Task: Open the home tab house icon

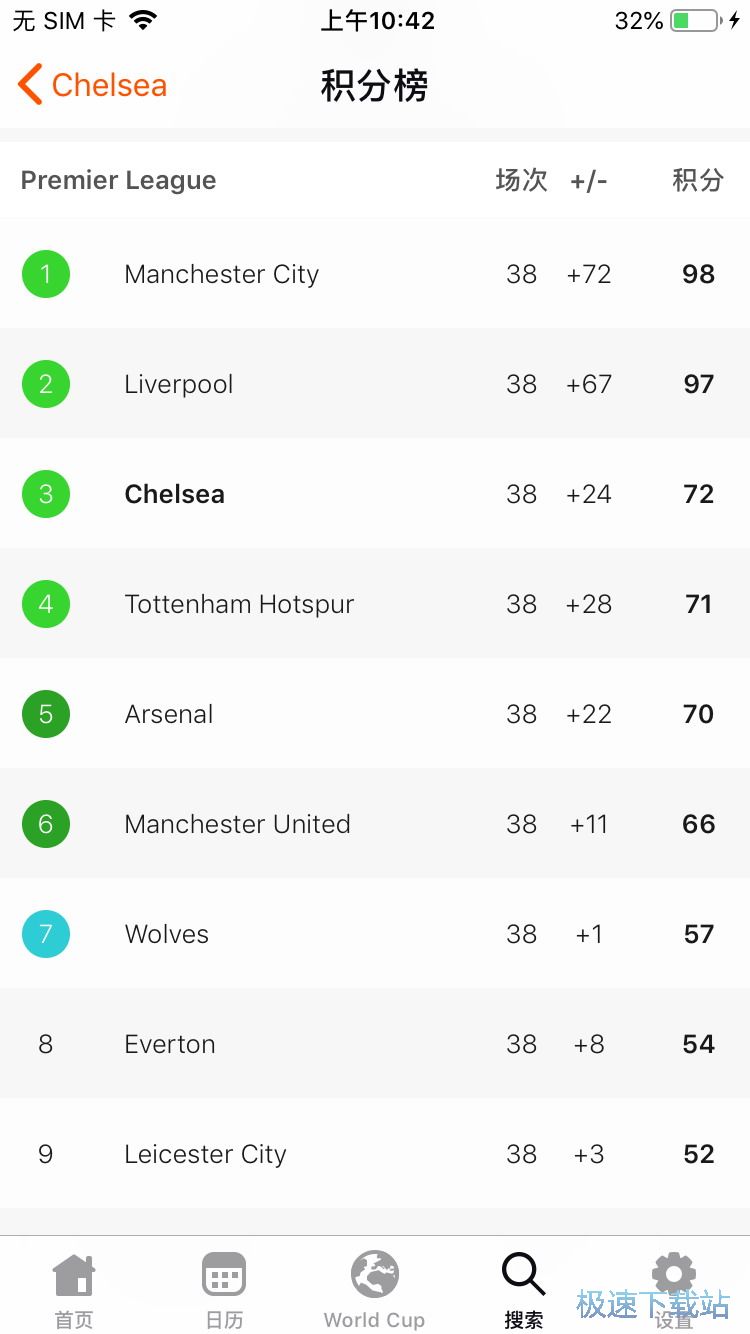Action: pos(74,1275)
